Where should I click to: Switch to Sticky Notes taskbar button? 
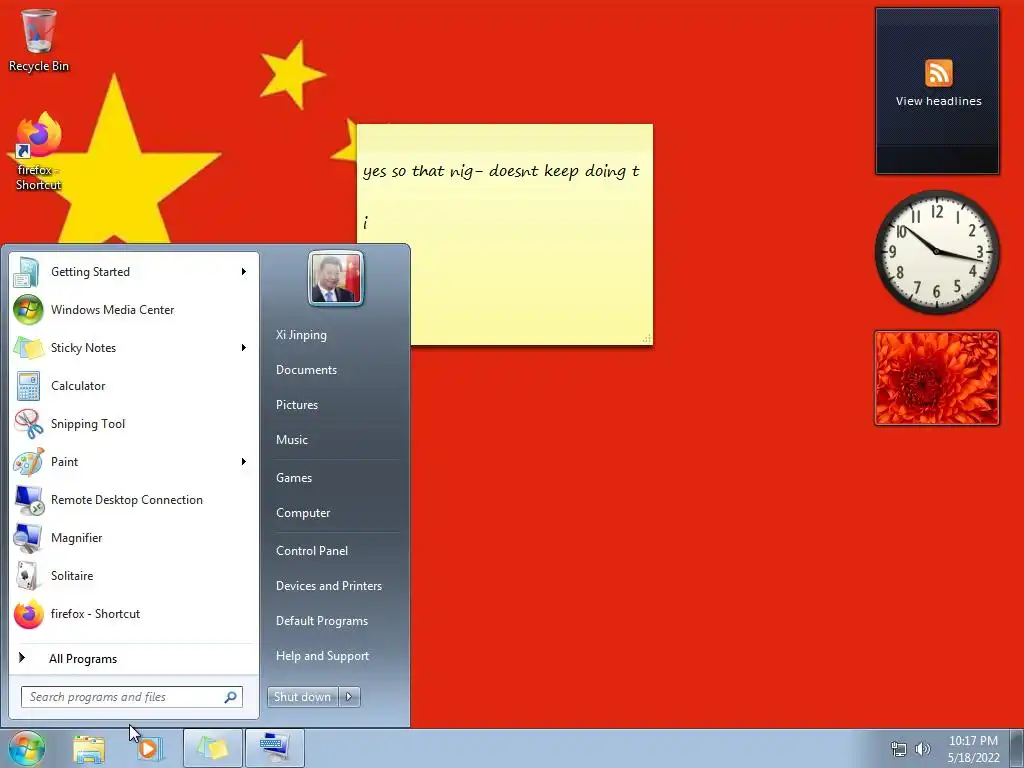coord(212,748)
